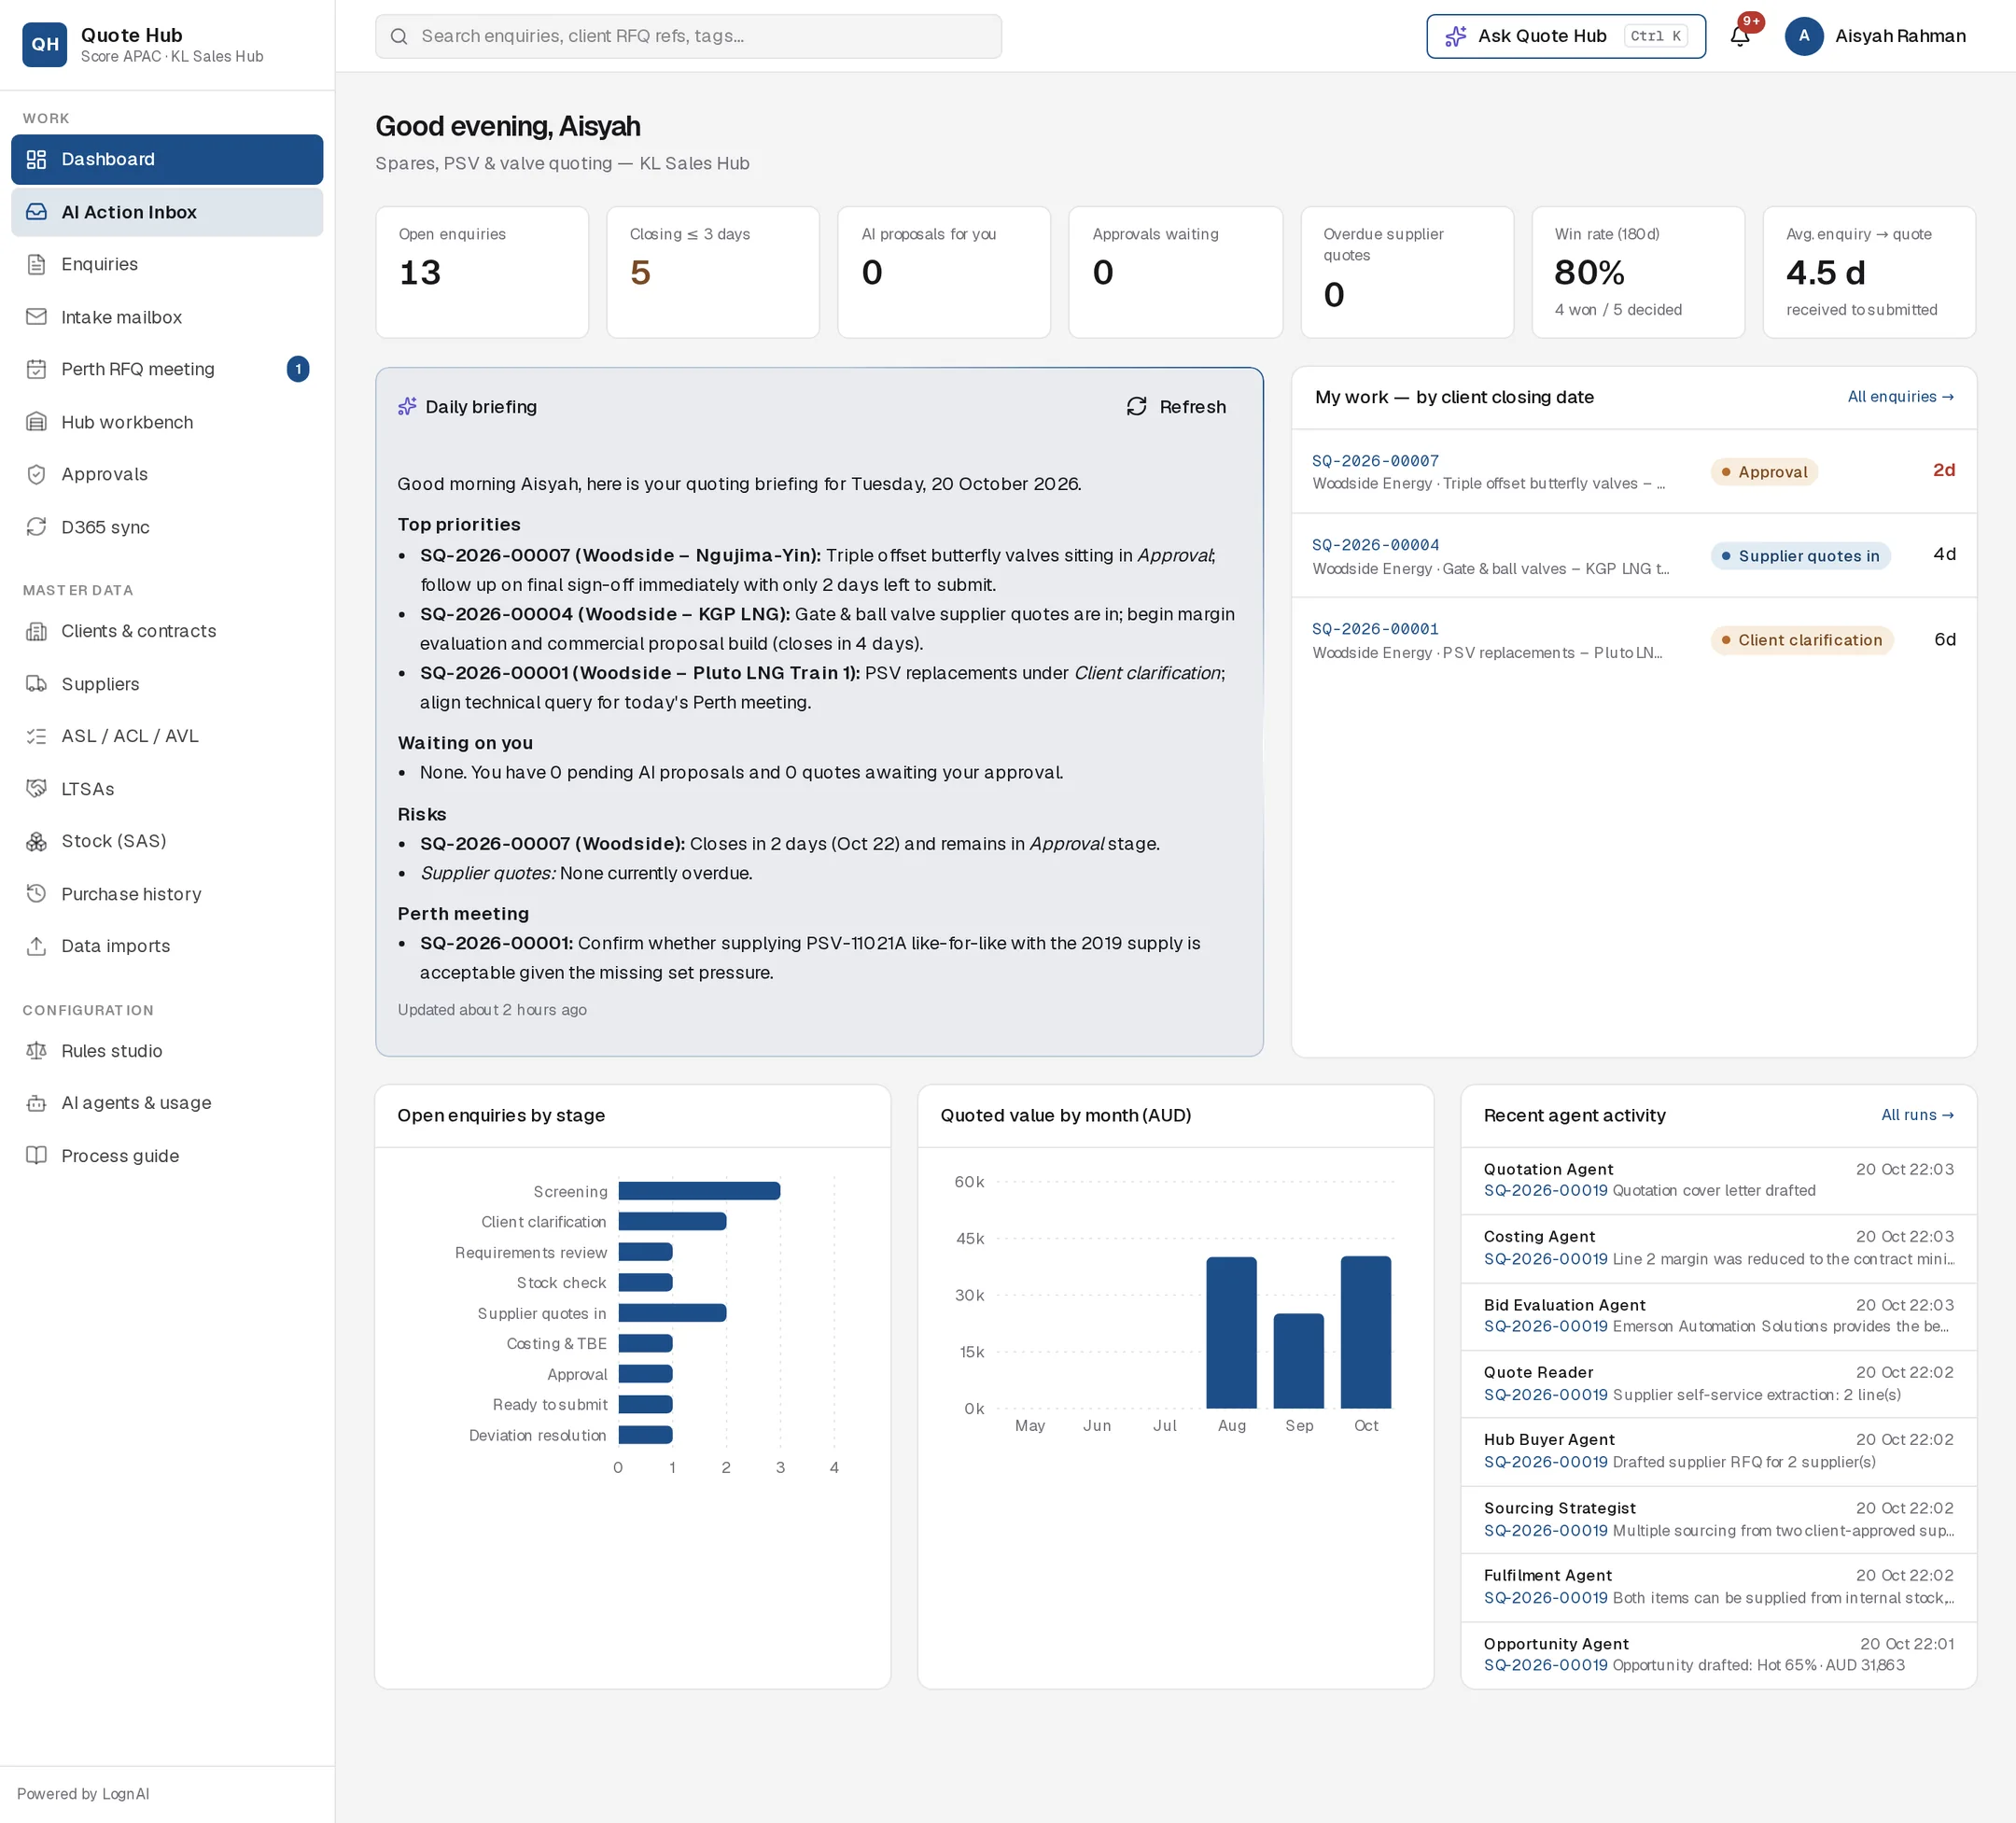Image resolution: width=2016 pixels, height=1823 pixels.
Task: Click the Rules studio scales icon
Action: tap(37, 1051)
